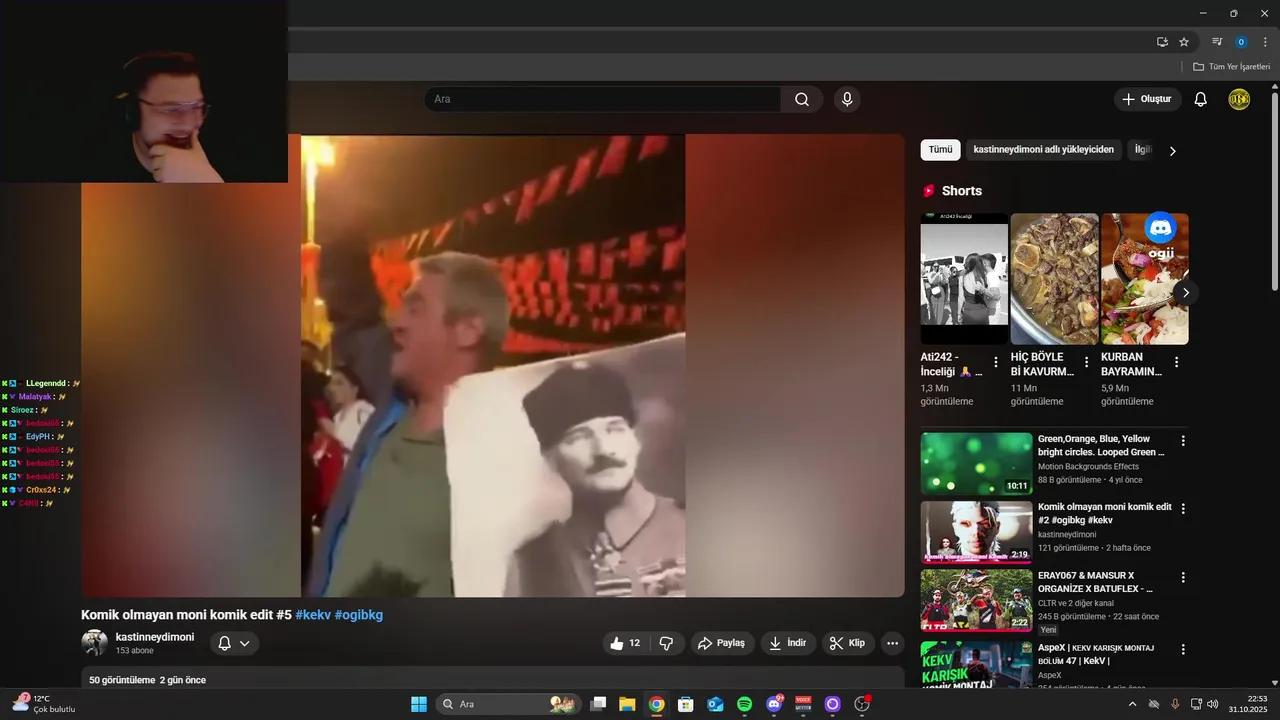Click the #kekv hashtag link

point(313,615)
